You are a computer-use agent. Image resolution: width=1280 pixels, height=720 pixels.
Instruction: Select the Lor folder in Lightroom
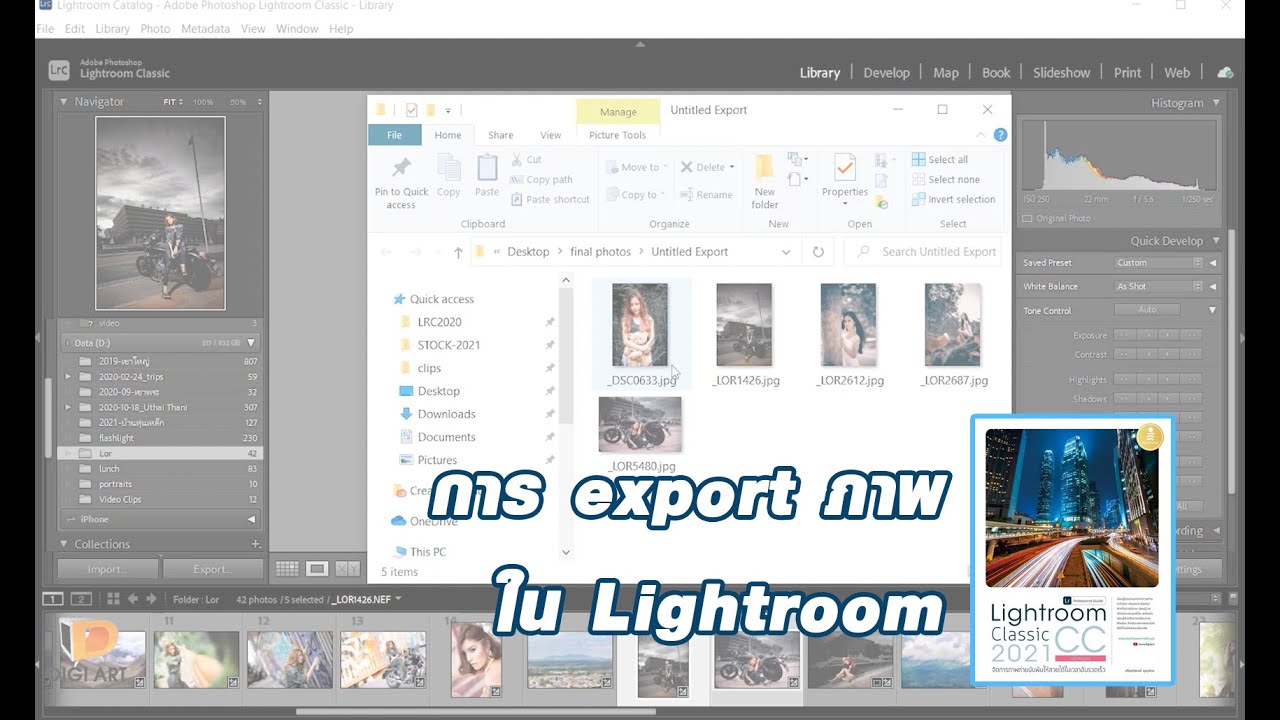160,454
